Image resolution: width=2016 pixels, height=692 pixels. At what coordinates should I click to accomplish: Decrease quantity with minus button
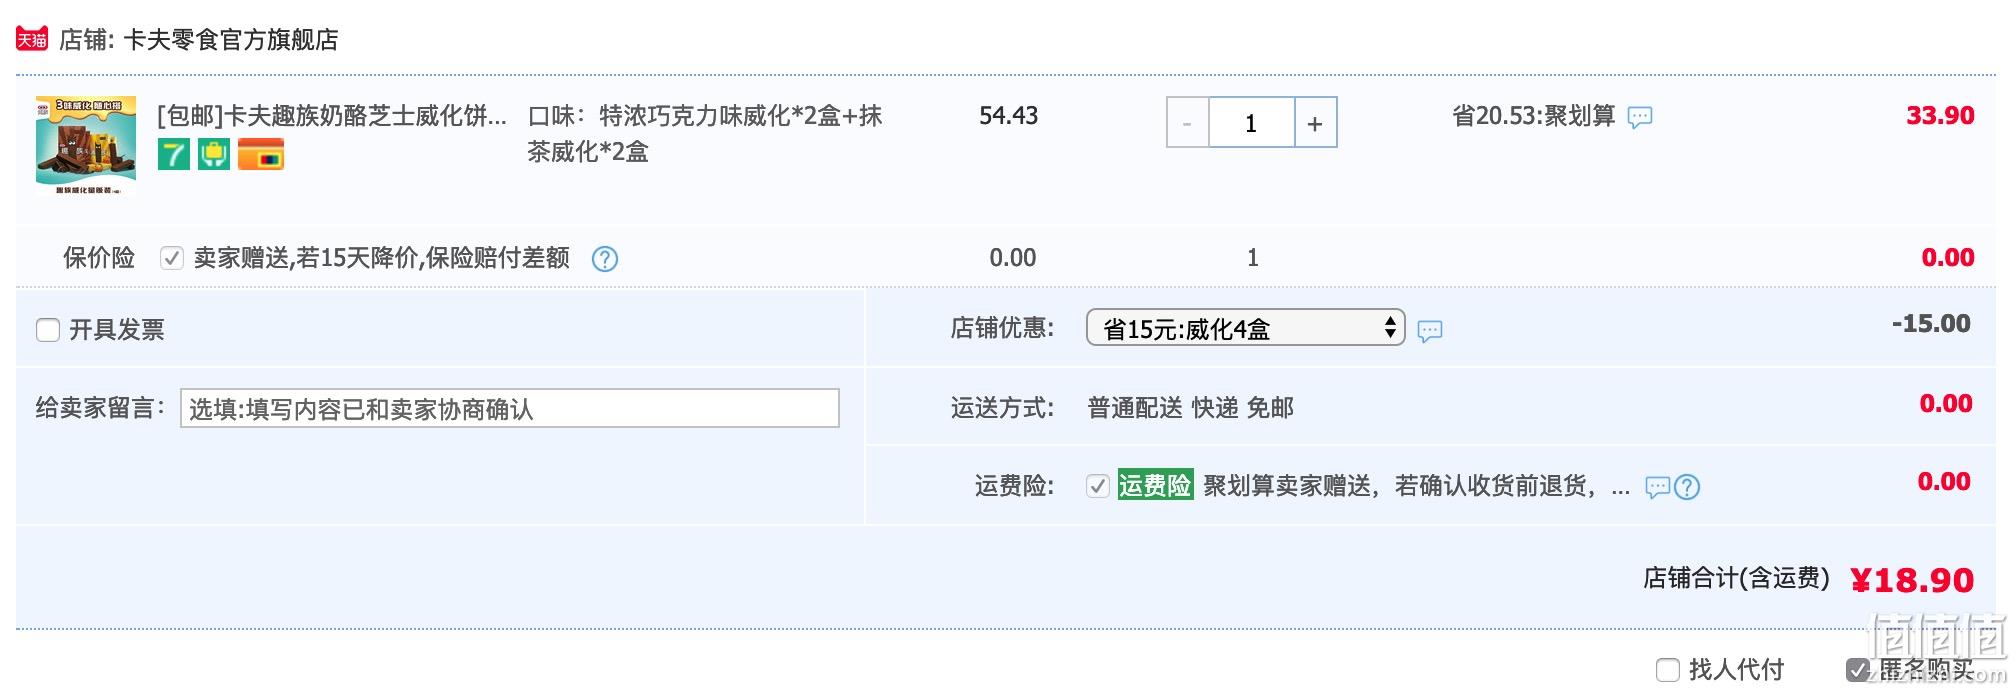click(x=1187, y=123)
